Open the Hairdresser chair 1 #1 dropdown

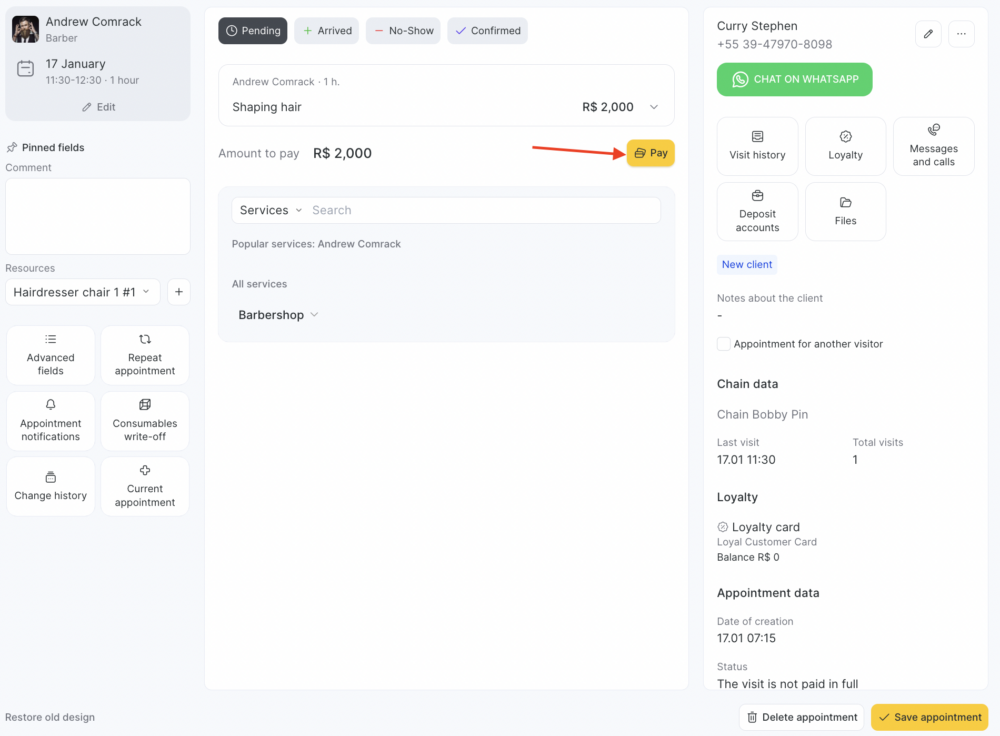pos(82,292)
